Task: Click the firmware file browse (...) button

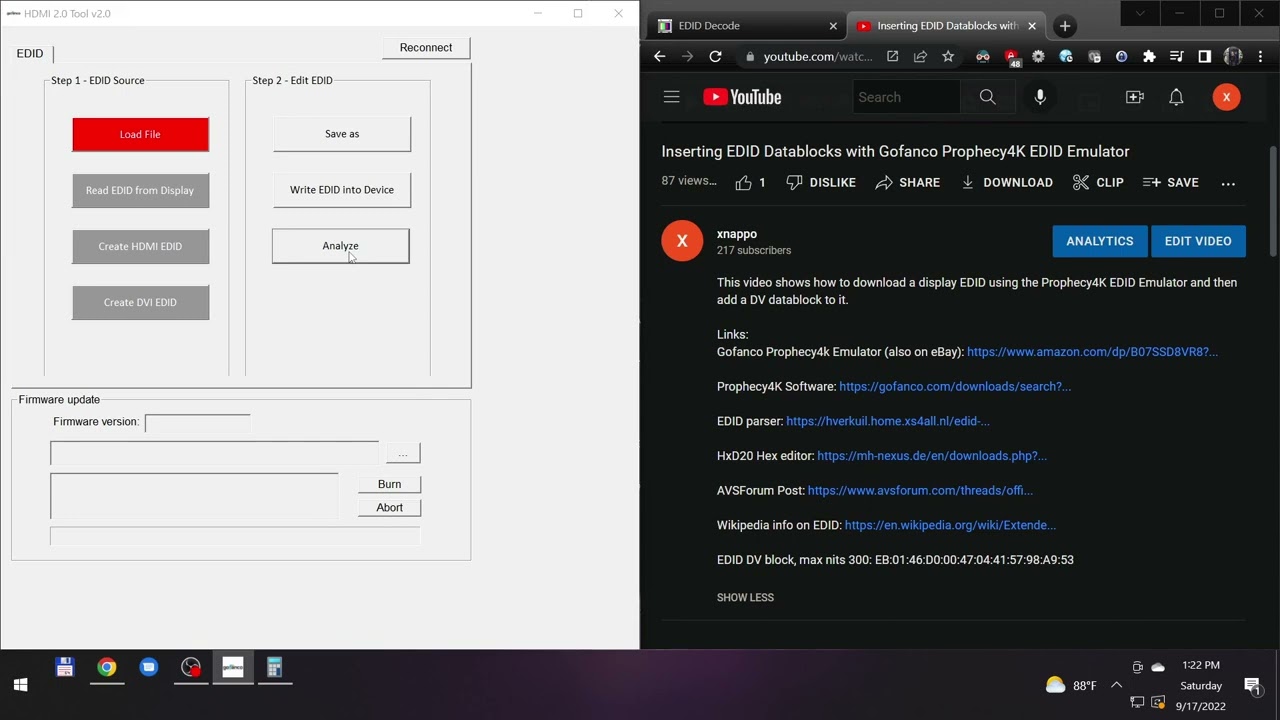Action: click(x=403, y=453)
